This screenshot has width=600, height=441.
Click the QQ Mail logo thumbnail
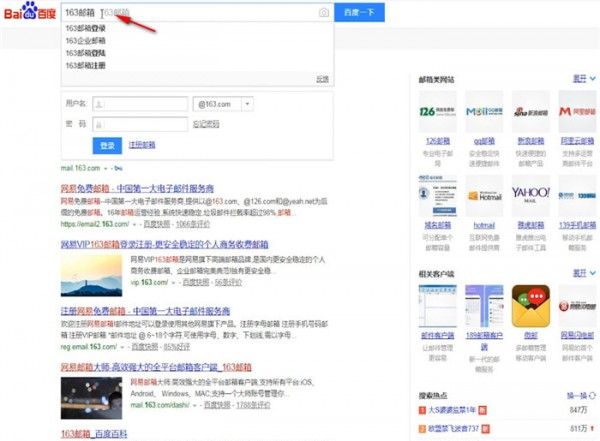point(484,111)
